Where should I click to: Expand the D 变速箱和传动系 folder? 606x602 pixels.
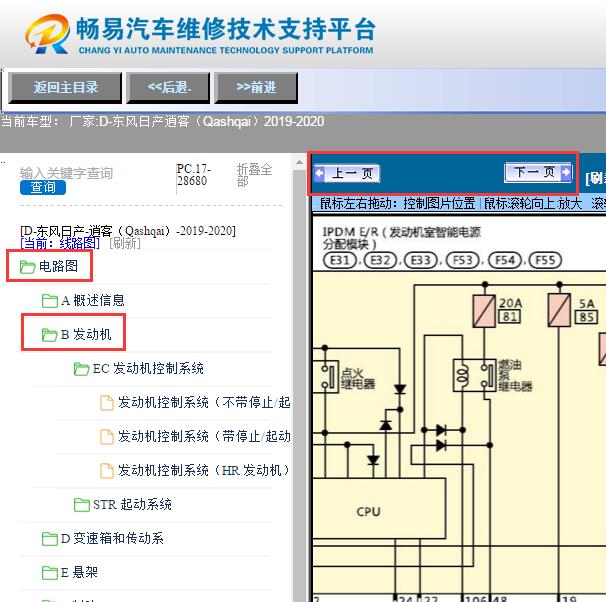(x=112, y=538)
